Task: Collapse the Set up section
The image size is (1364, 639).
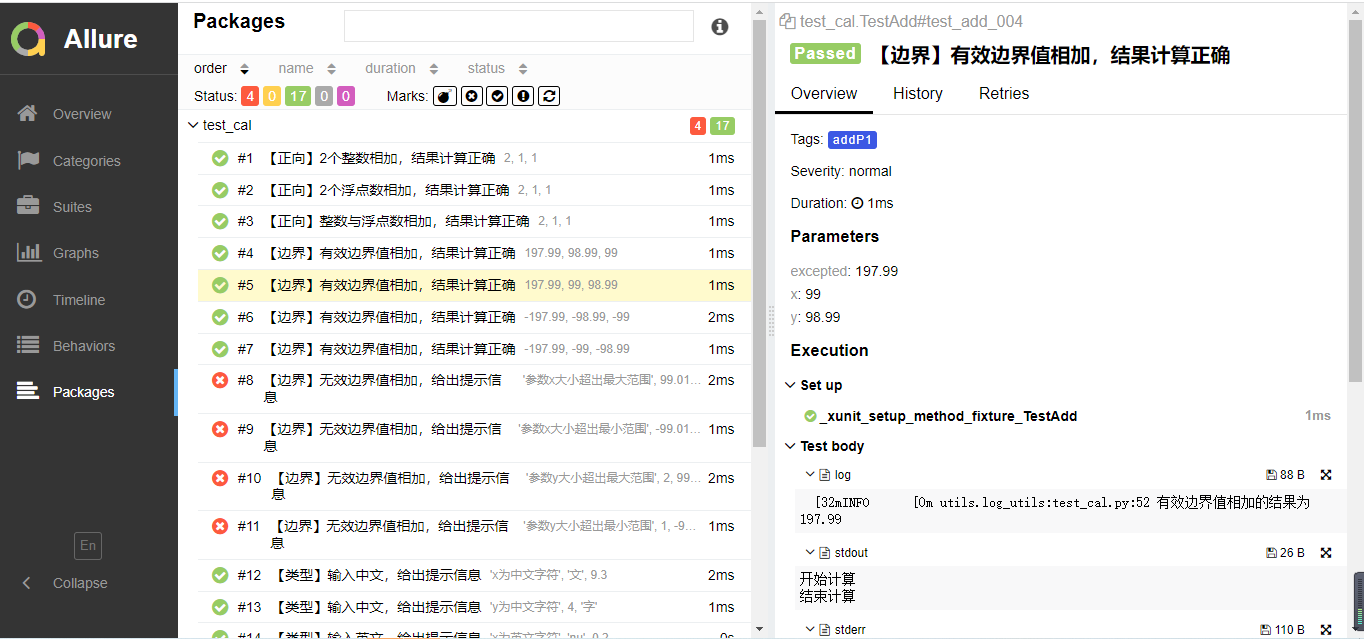Action: [791, 385]
